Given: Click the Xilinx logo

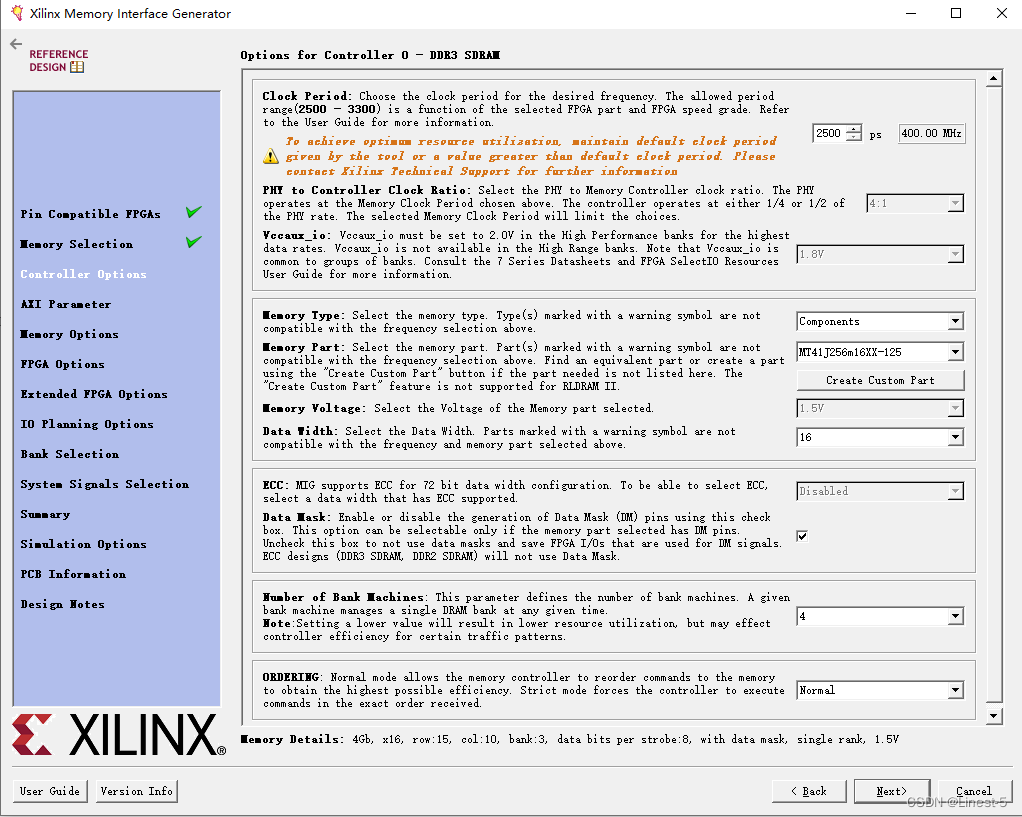Looking at the screenshot, I should [x=118, y=736].
